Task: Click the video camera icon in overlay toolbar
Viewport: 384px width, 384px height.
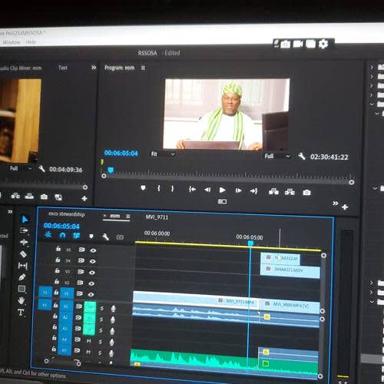Action: pos(298,44)
